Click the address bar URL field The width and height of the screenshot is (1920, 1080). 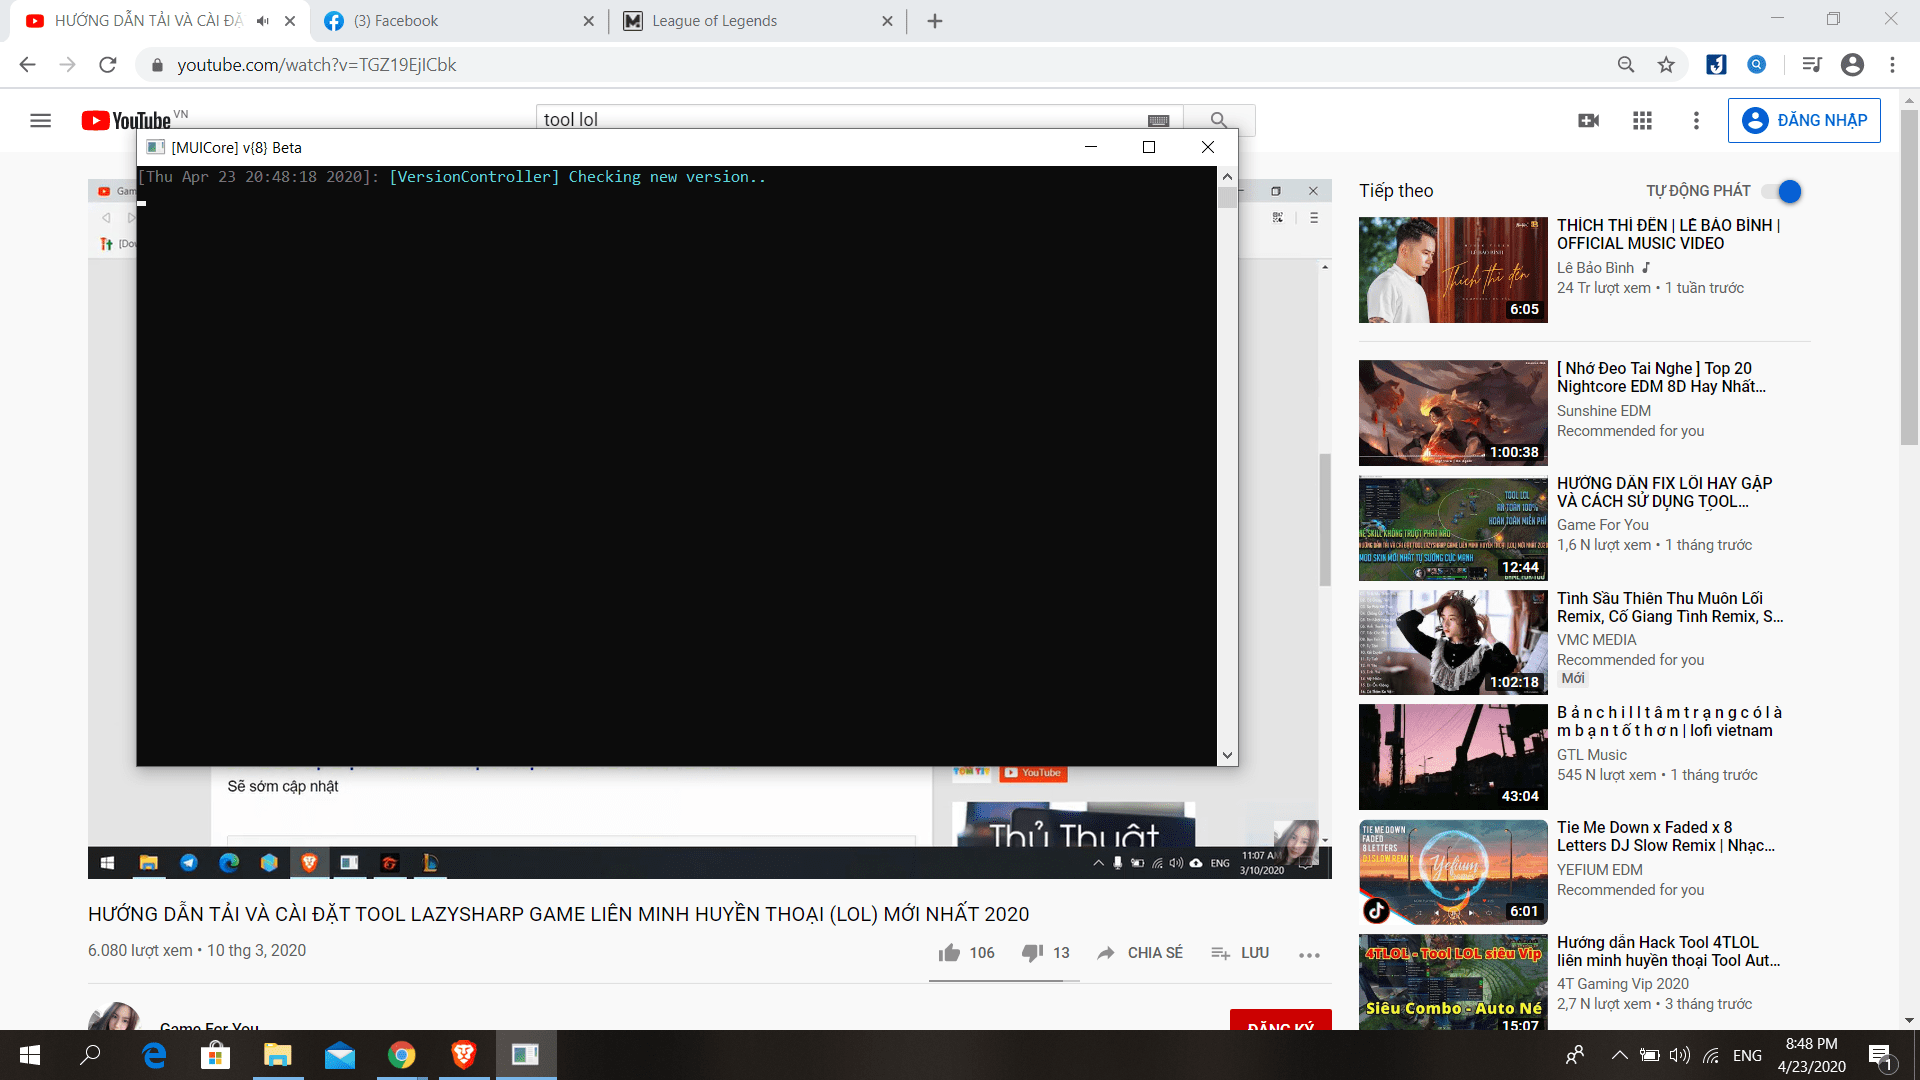coord(880,65)
